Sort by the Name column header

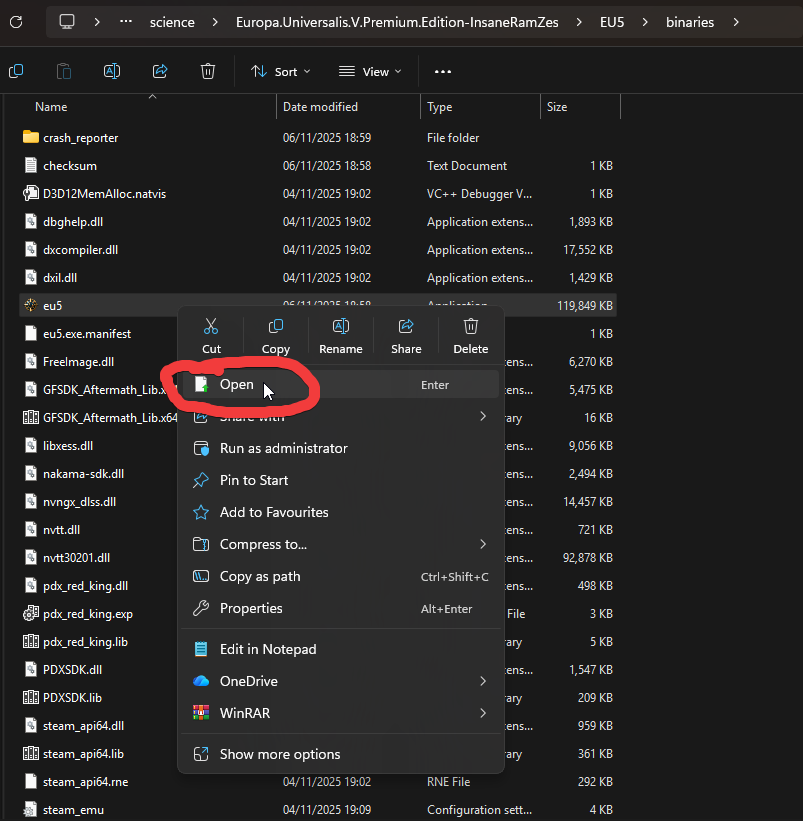tap(51, 107)
